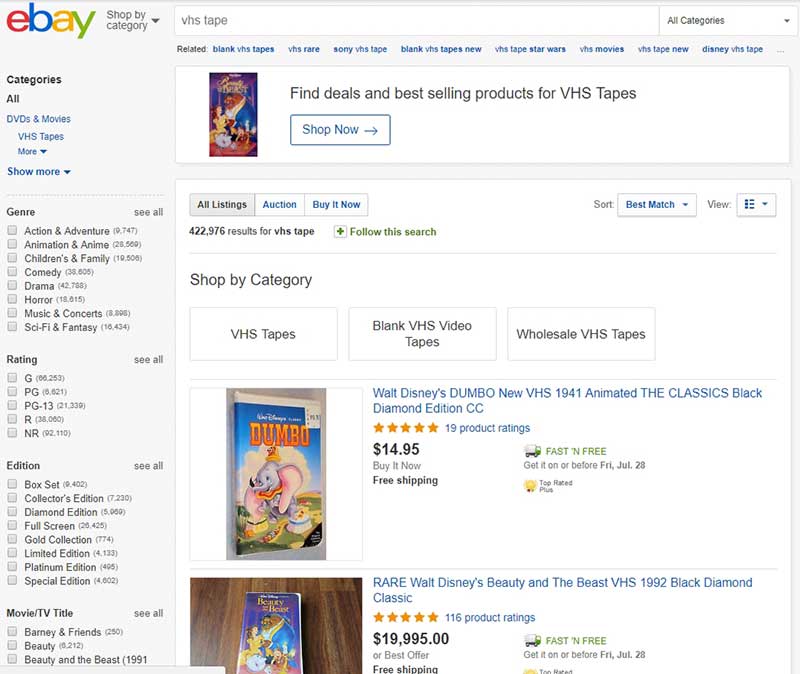800x674 pixels.
Task: Select the Buy It Now tab
Action: tap(336, 204)
